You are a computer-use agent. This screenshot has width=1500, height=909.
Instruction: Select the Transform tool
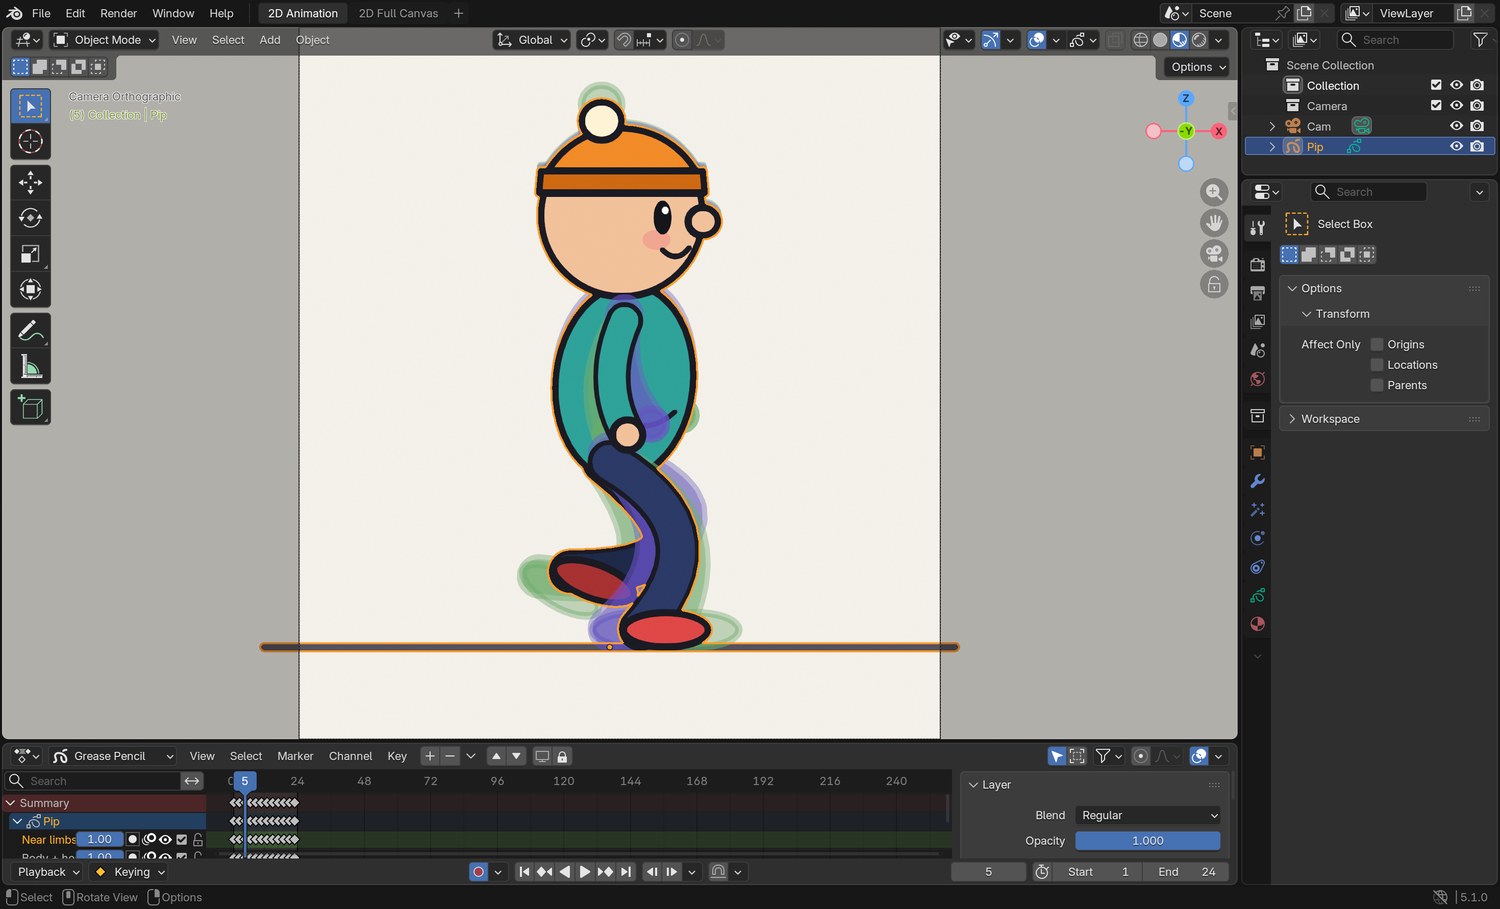tap(31, 290)
